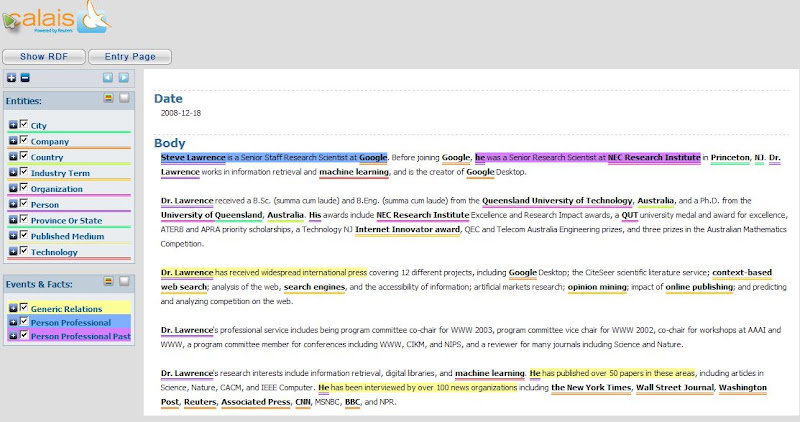Toggle the Country checkbox
The image size is (800, 422).
23,156
